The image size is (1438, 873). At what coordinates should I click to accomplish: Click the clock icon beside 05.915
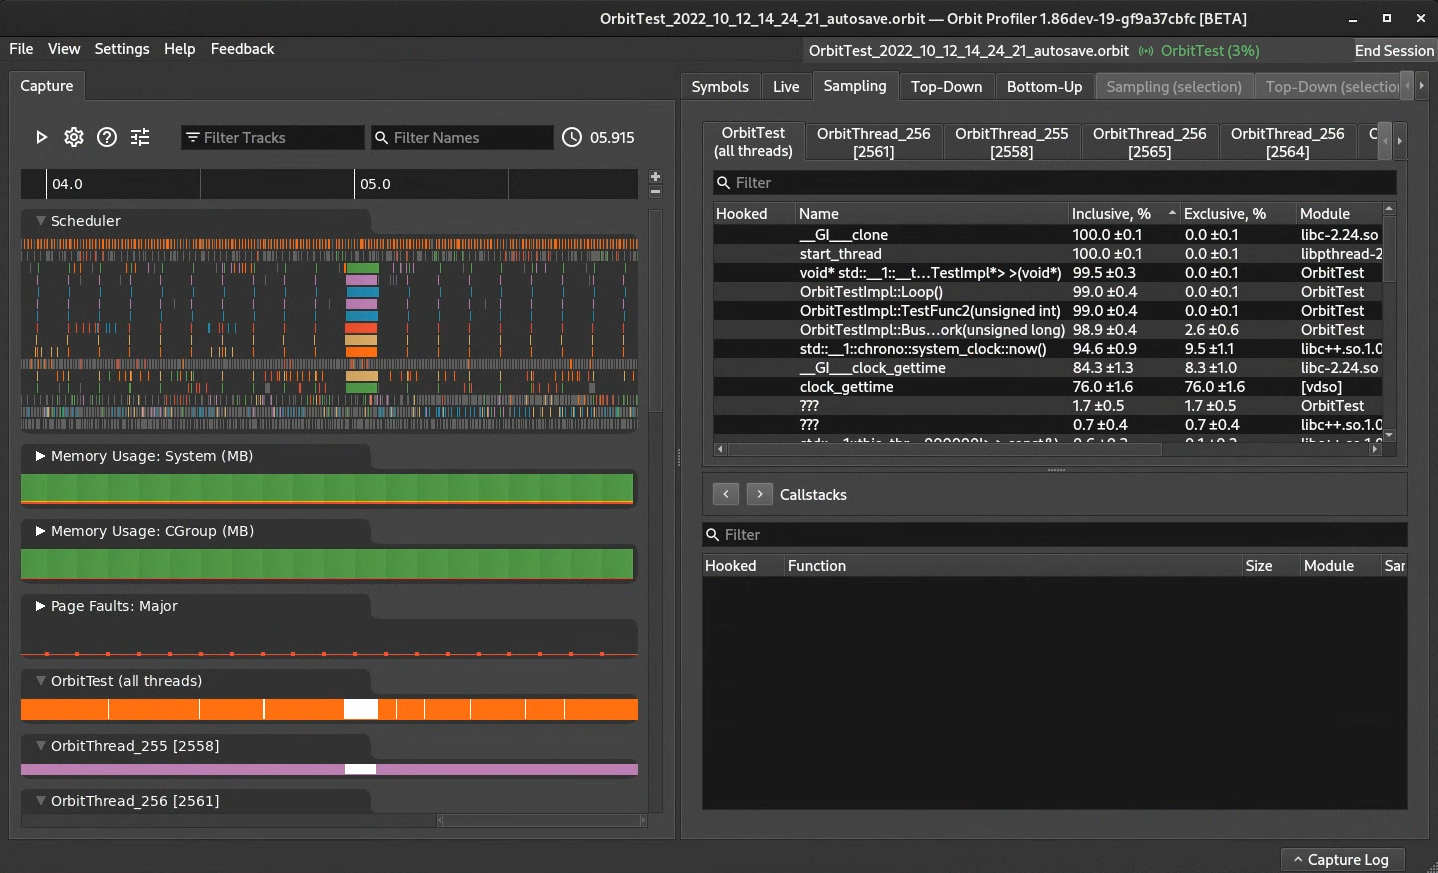click(572, 137)
